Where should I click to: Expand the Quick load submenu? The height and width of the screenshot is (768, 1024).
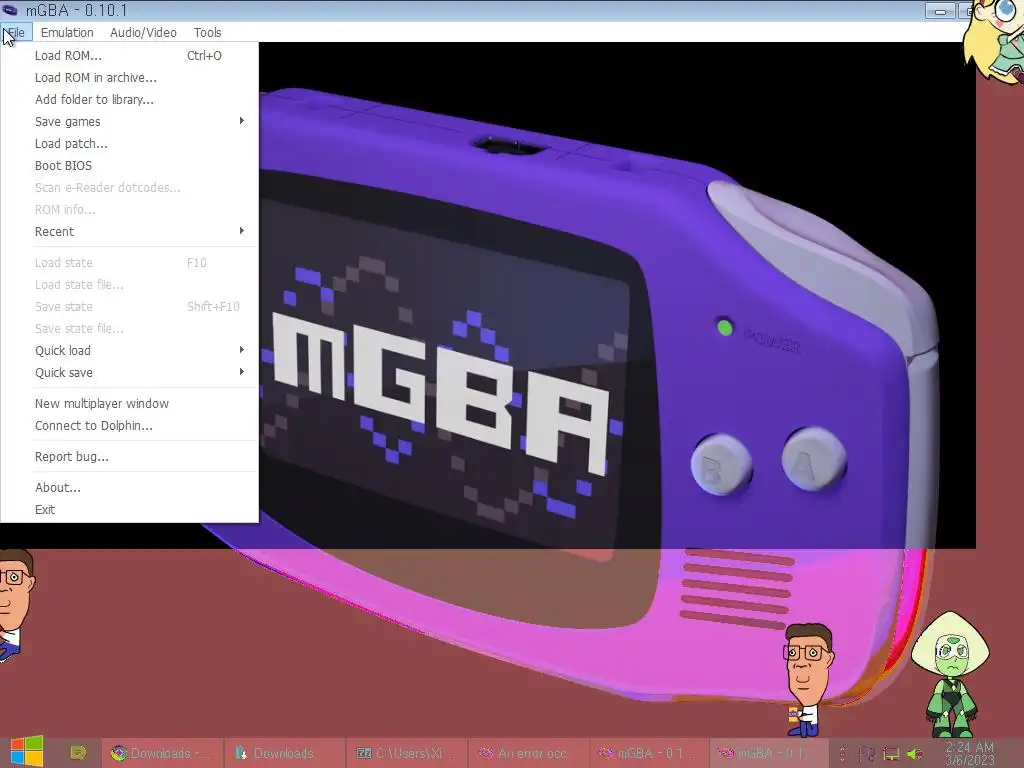pyautogui.click(x=129, y=351)
